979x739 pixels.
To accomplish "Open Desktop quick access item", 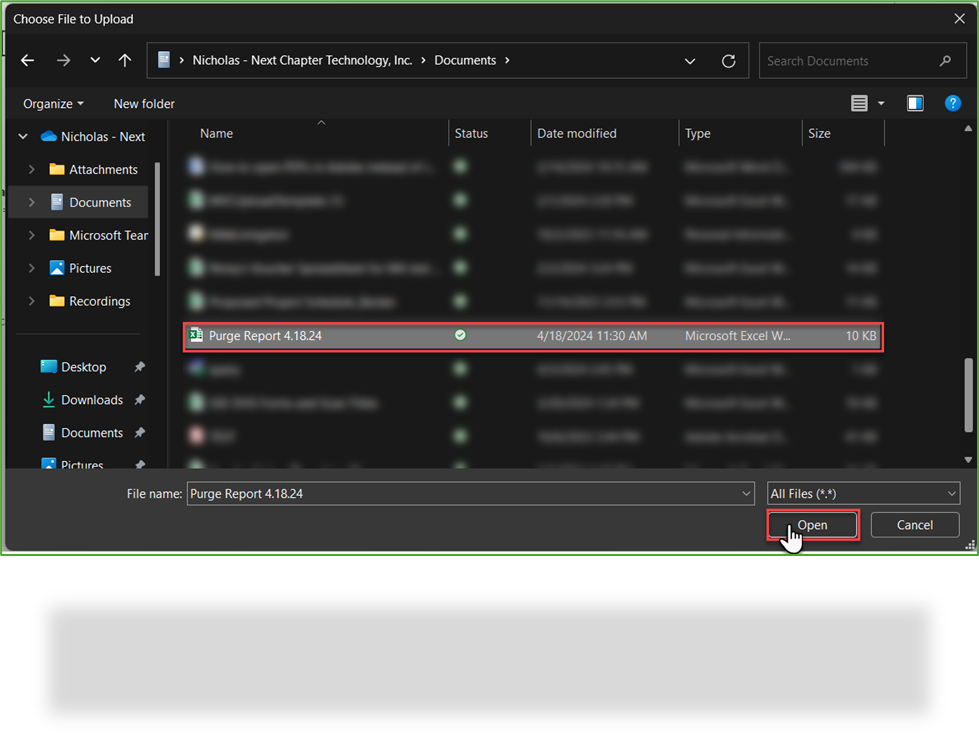I will click(x=73, y=367).
